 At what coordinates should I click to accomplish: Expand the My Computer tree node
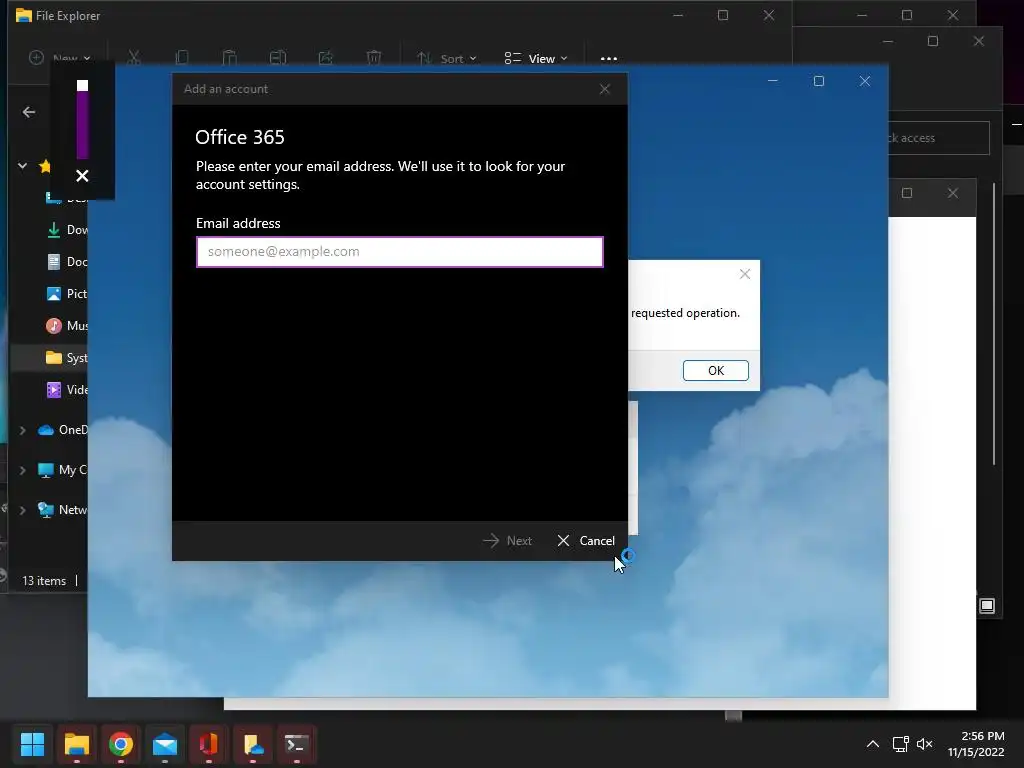pyautogui.click(x=22, y=470)
